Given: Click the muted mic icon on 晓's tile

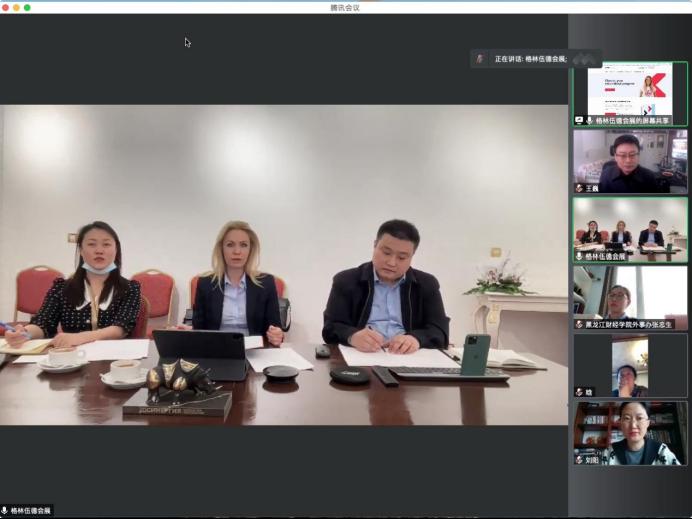Looking at the screenshot, I should tap(579, 392).
